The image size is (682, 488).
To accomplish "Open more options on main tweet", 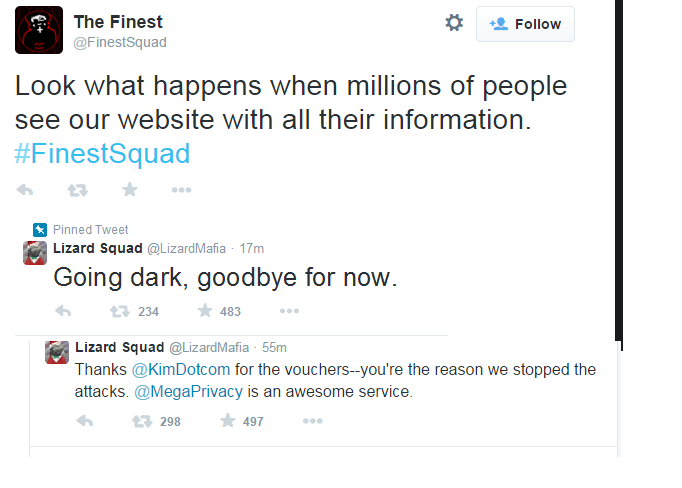I will (181, 190).
